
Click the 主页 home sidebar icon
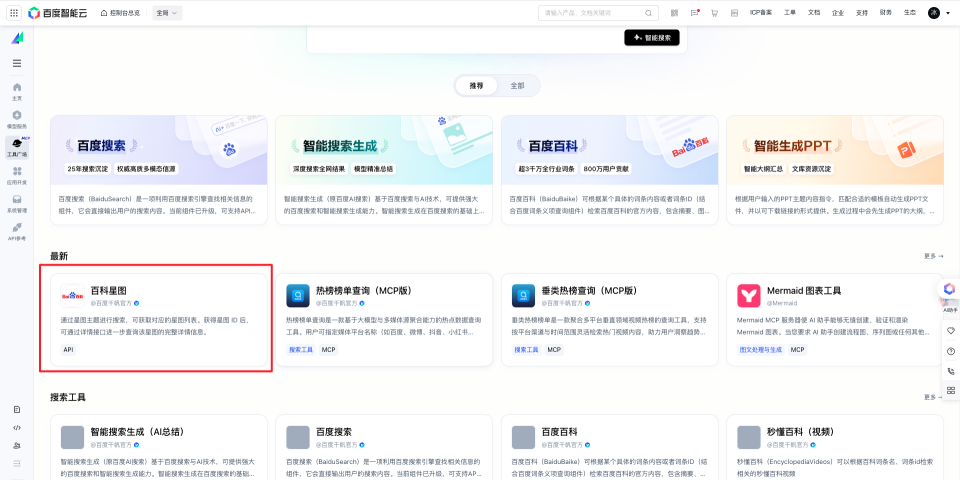17,91
